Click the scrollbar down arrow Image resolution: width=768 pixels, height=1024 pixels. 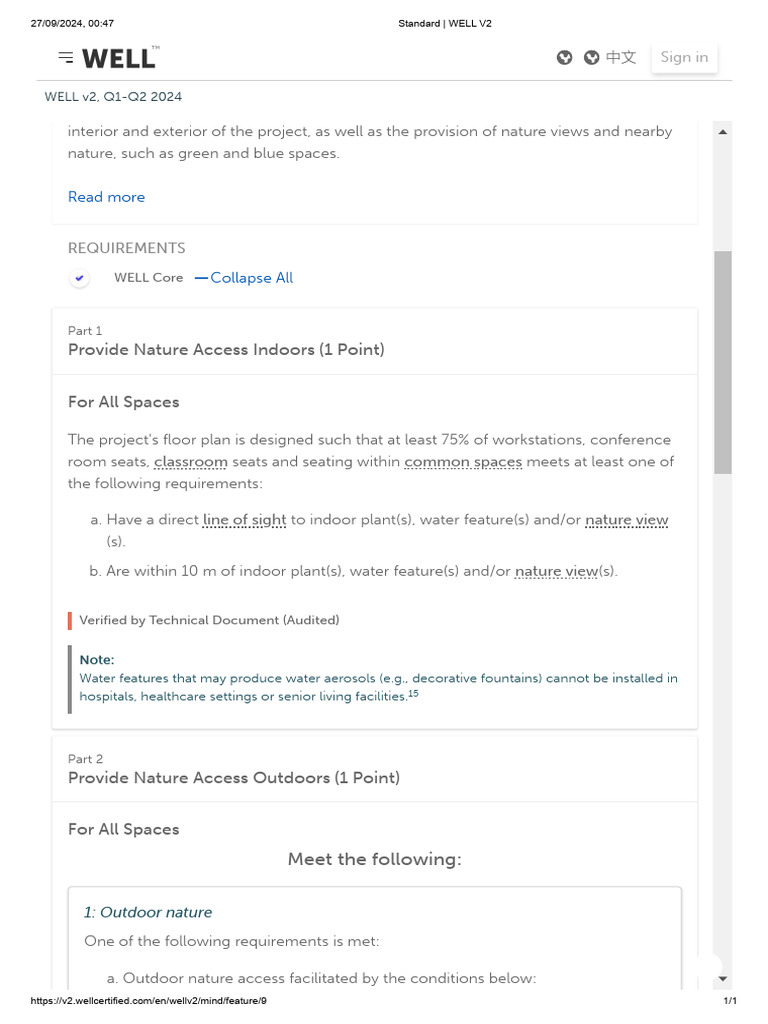tap(722, 979)
